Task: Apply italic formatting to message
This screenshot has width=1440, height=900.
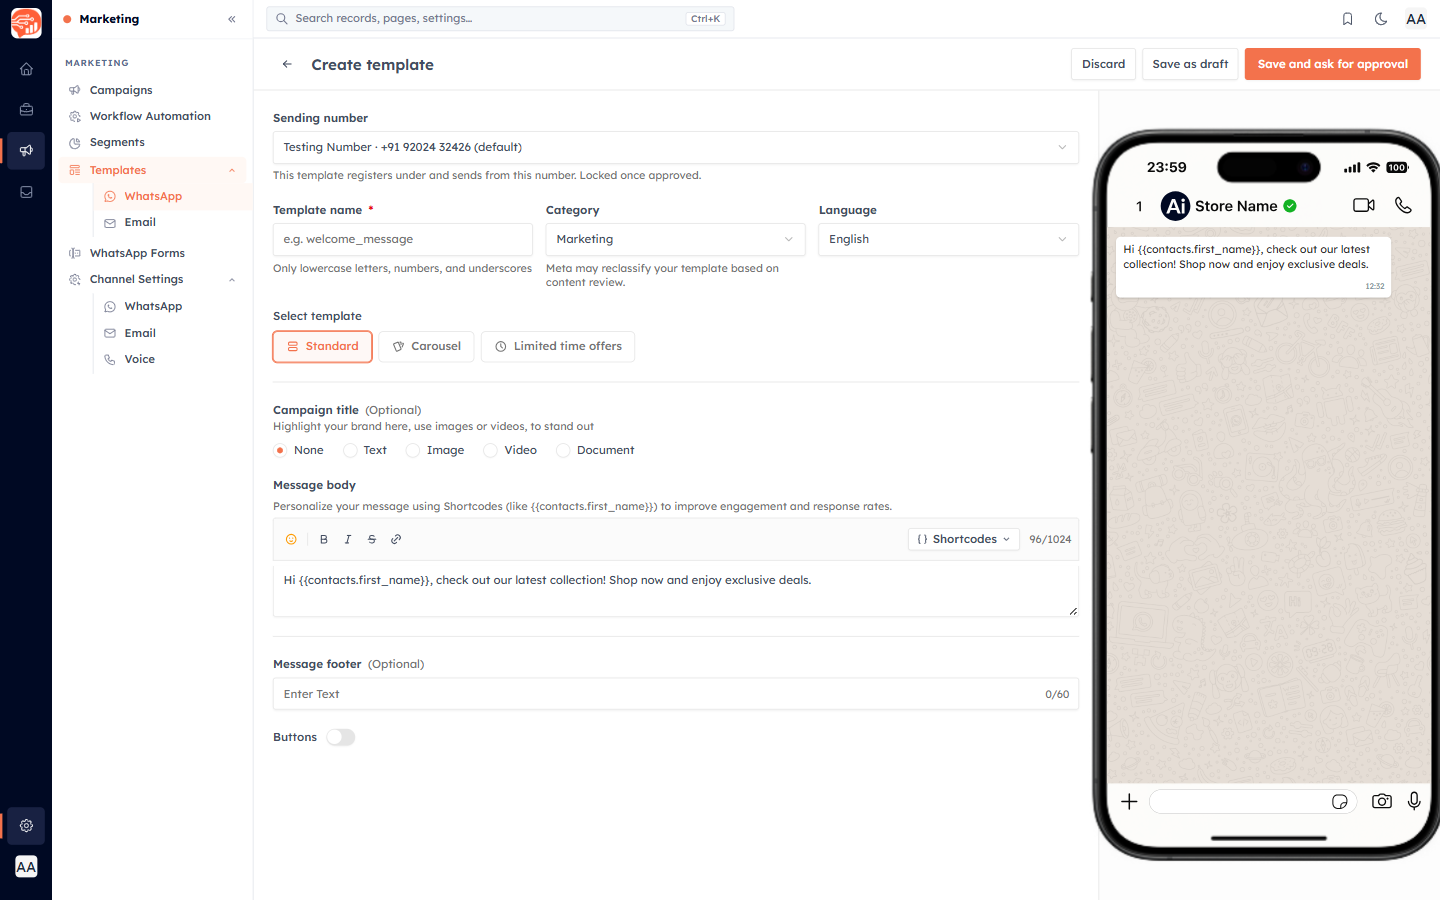Action: 348,539
